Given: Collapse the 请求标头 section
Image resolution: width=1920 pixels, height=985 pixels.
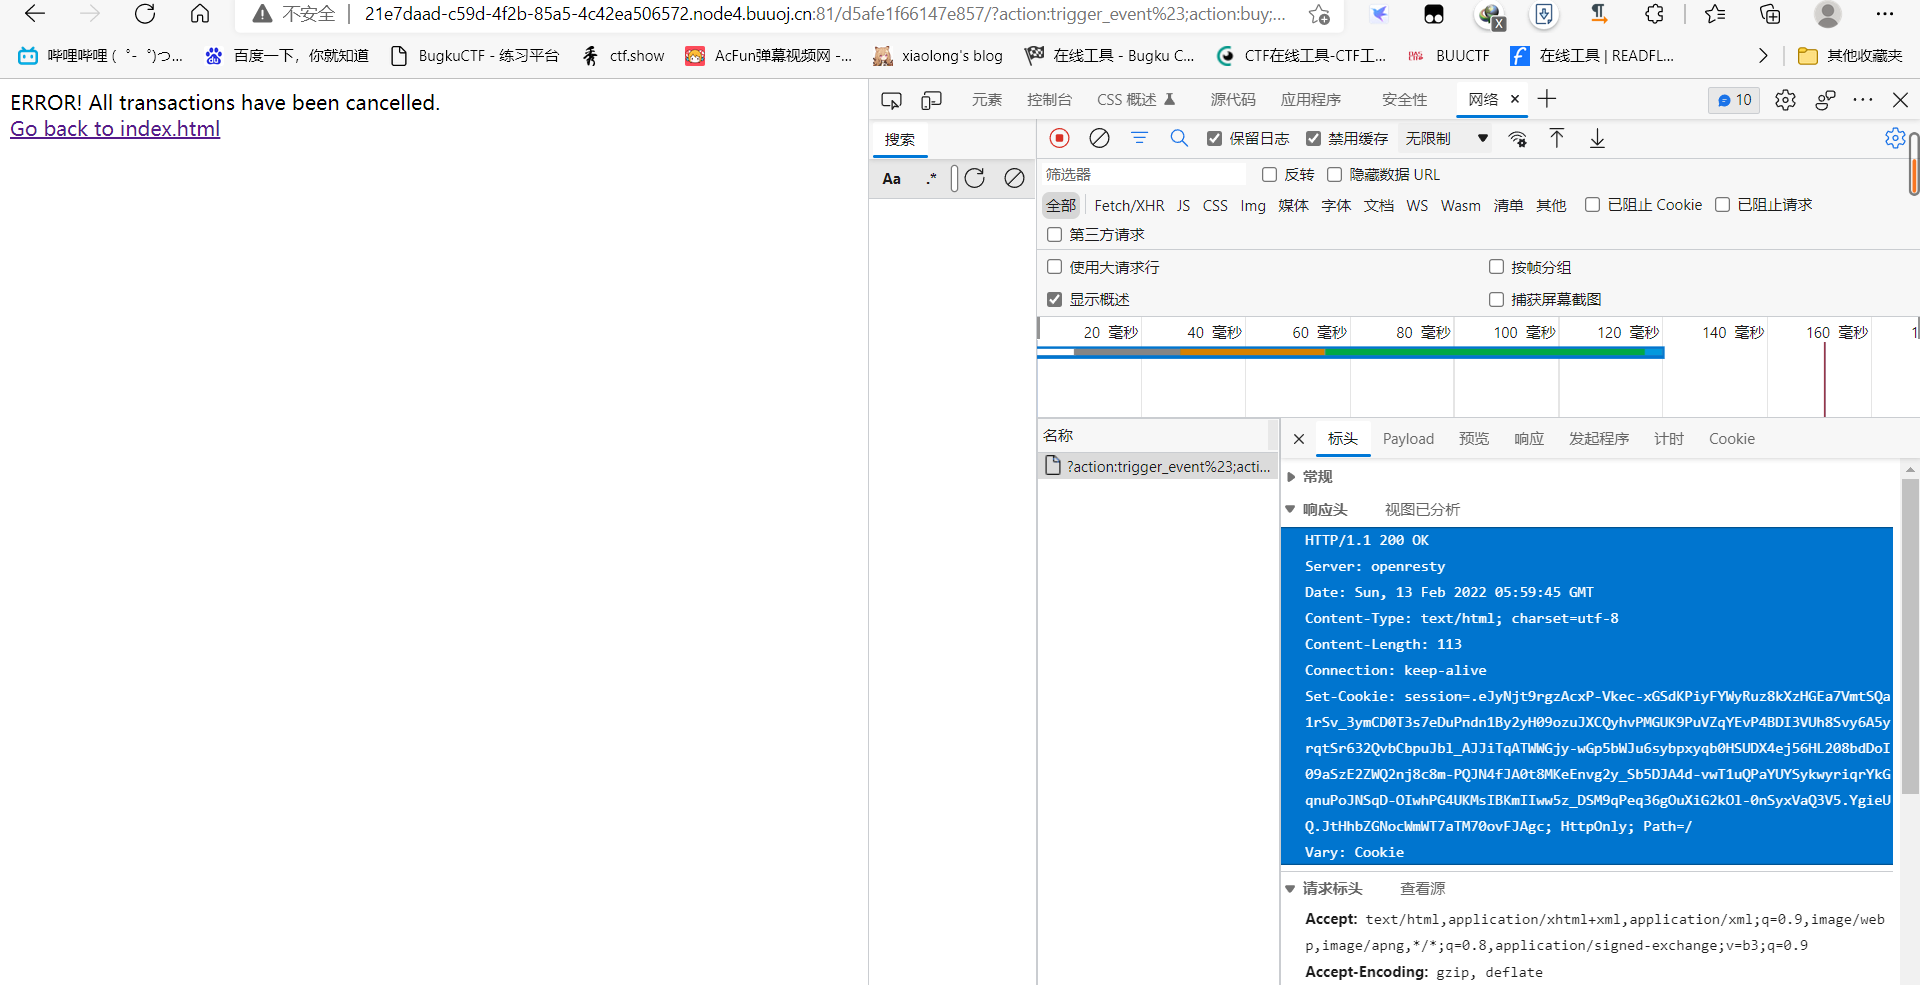Looking at the screenshot, I should click(x=1291, y=889).
